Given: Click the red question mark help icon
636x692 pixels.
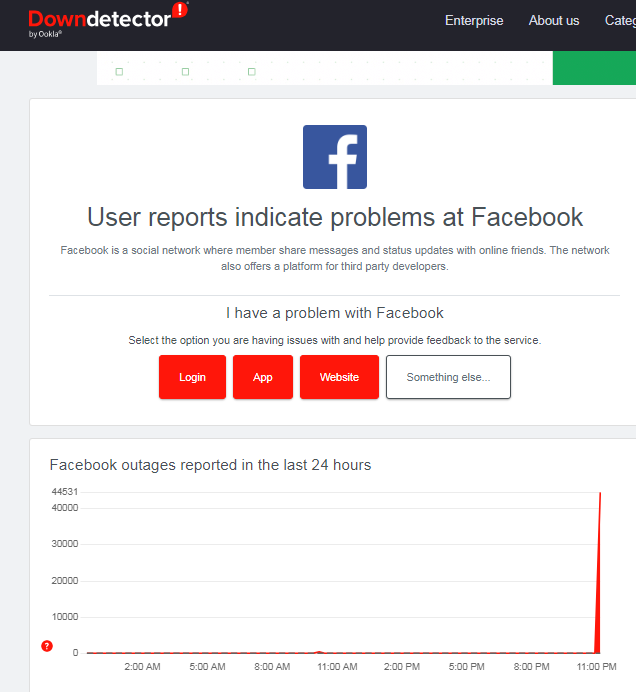Looking at the screenshot, I should click(x=46, y=646).
